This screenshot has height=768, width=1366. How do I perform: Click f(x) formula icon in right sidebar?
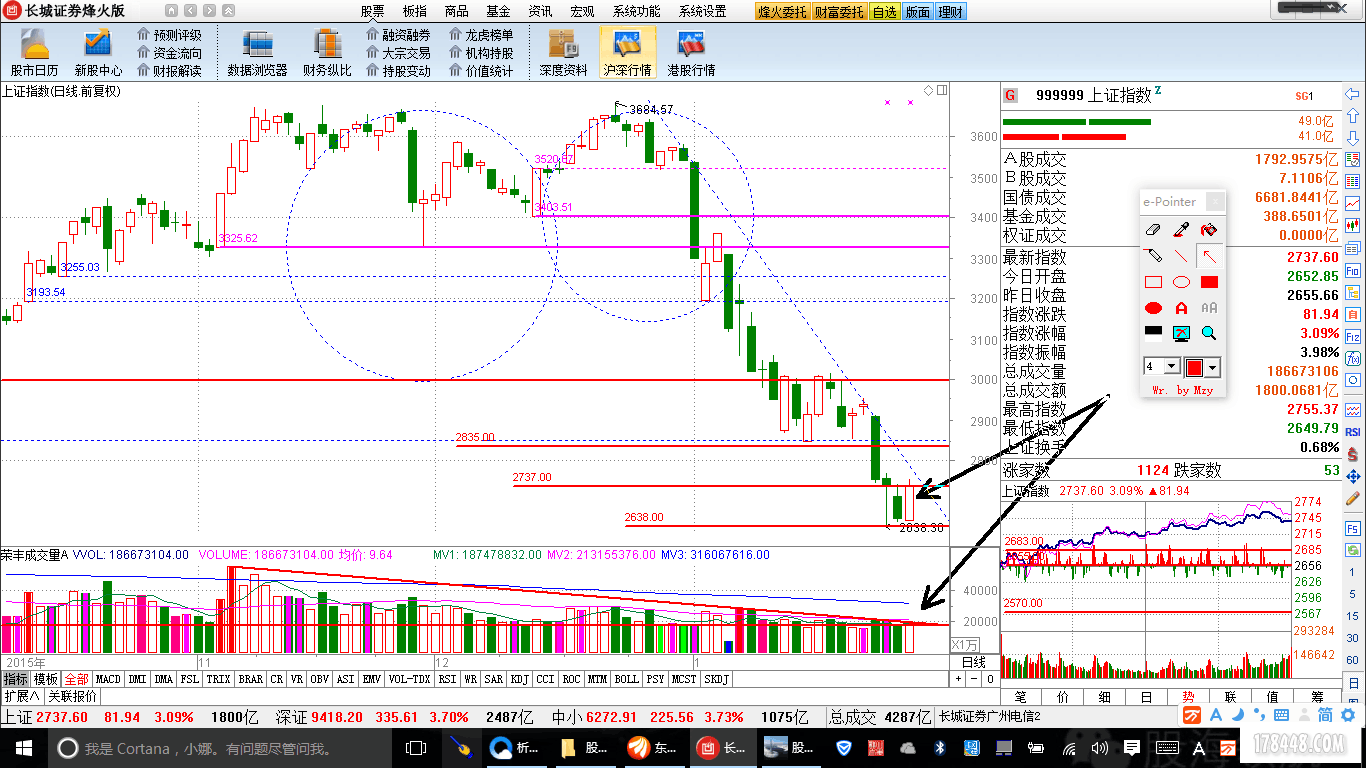(x=1352, y=358)
